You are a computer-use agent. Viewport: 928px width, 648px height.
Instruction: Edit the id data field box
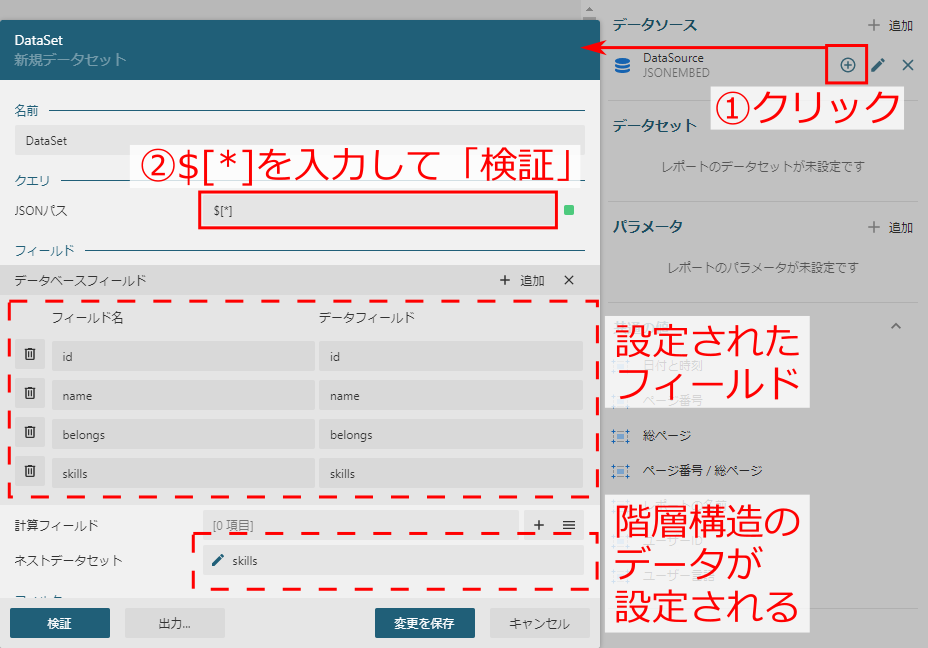(450, 356)
